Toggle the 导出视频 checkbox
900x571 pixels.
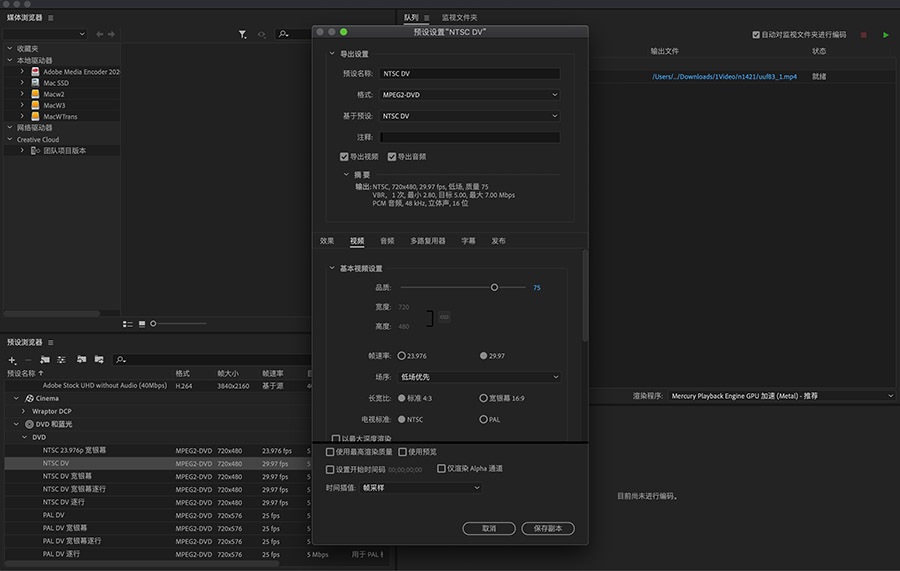pos(344,157)
